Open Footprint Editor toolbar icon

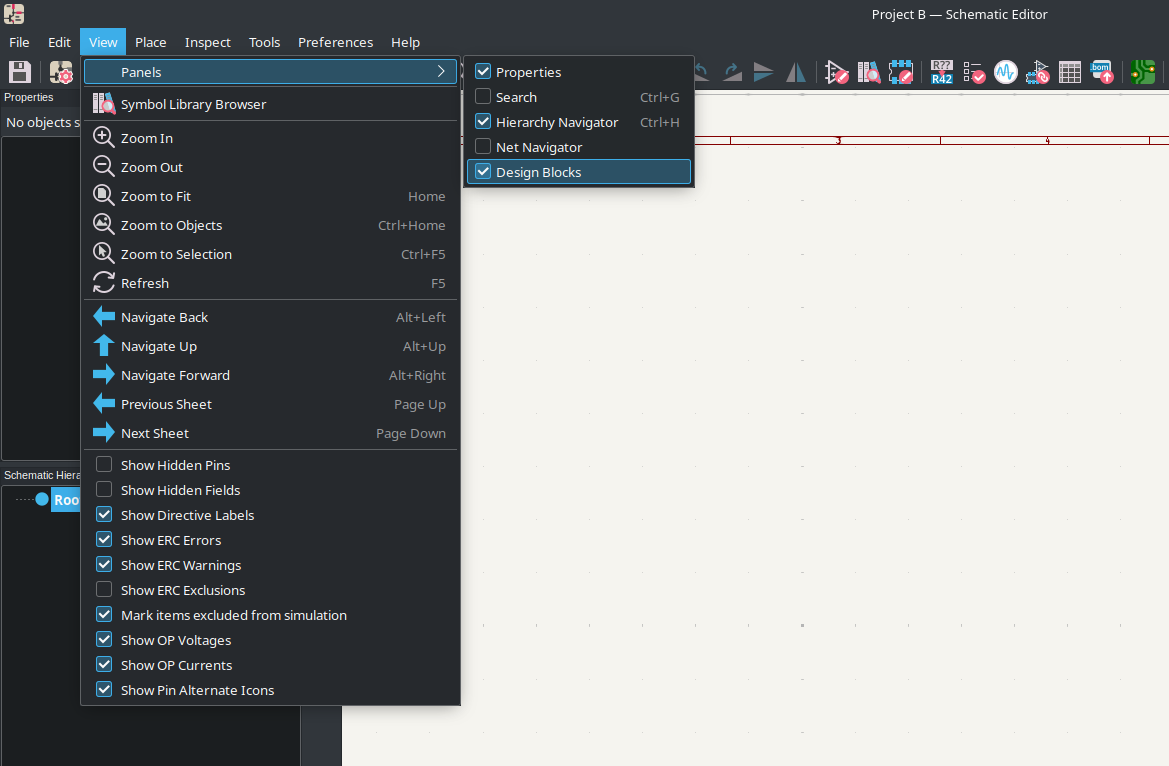(x=901, y=72)
